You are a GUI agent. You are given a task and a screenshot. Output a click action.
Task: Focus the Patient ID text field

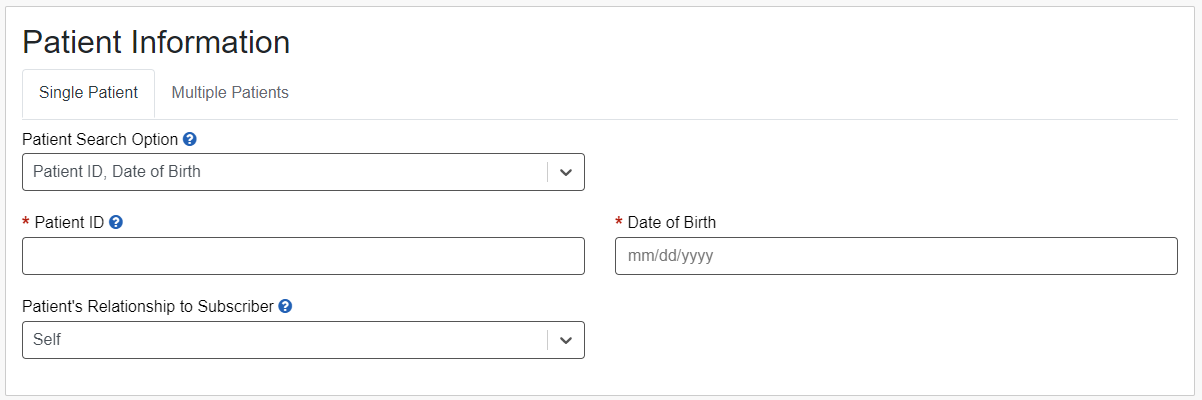(x=303, y=256)
